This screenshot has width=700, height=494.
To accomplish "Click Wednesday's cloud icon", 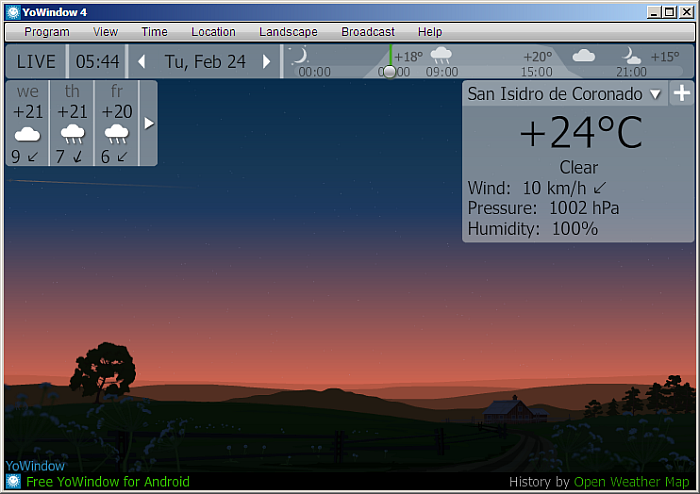I will 27,134.
